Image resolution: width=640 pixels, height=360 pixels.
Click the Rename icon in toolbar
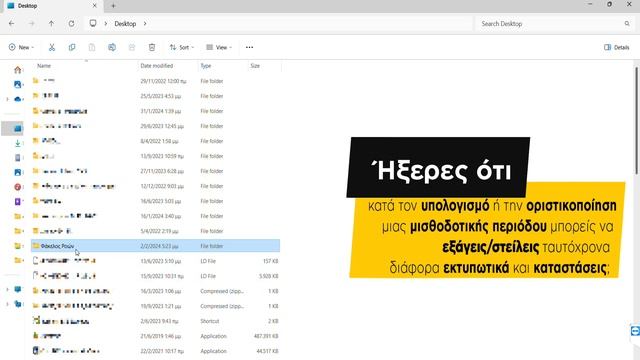pyautogui.click(x=112, y=47)
